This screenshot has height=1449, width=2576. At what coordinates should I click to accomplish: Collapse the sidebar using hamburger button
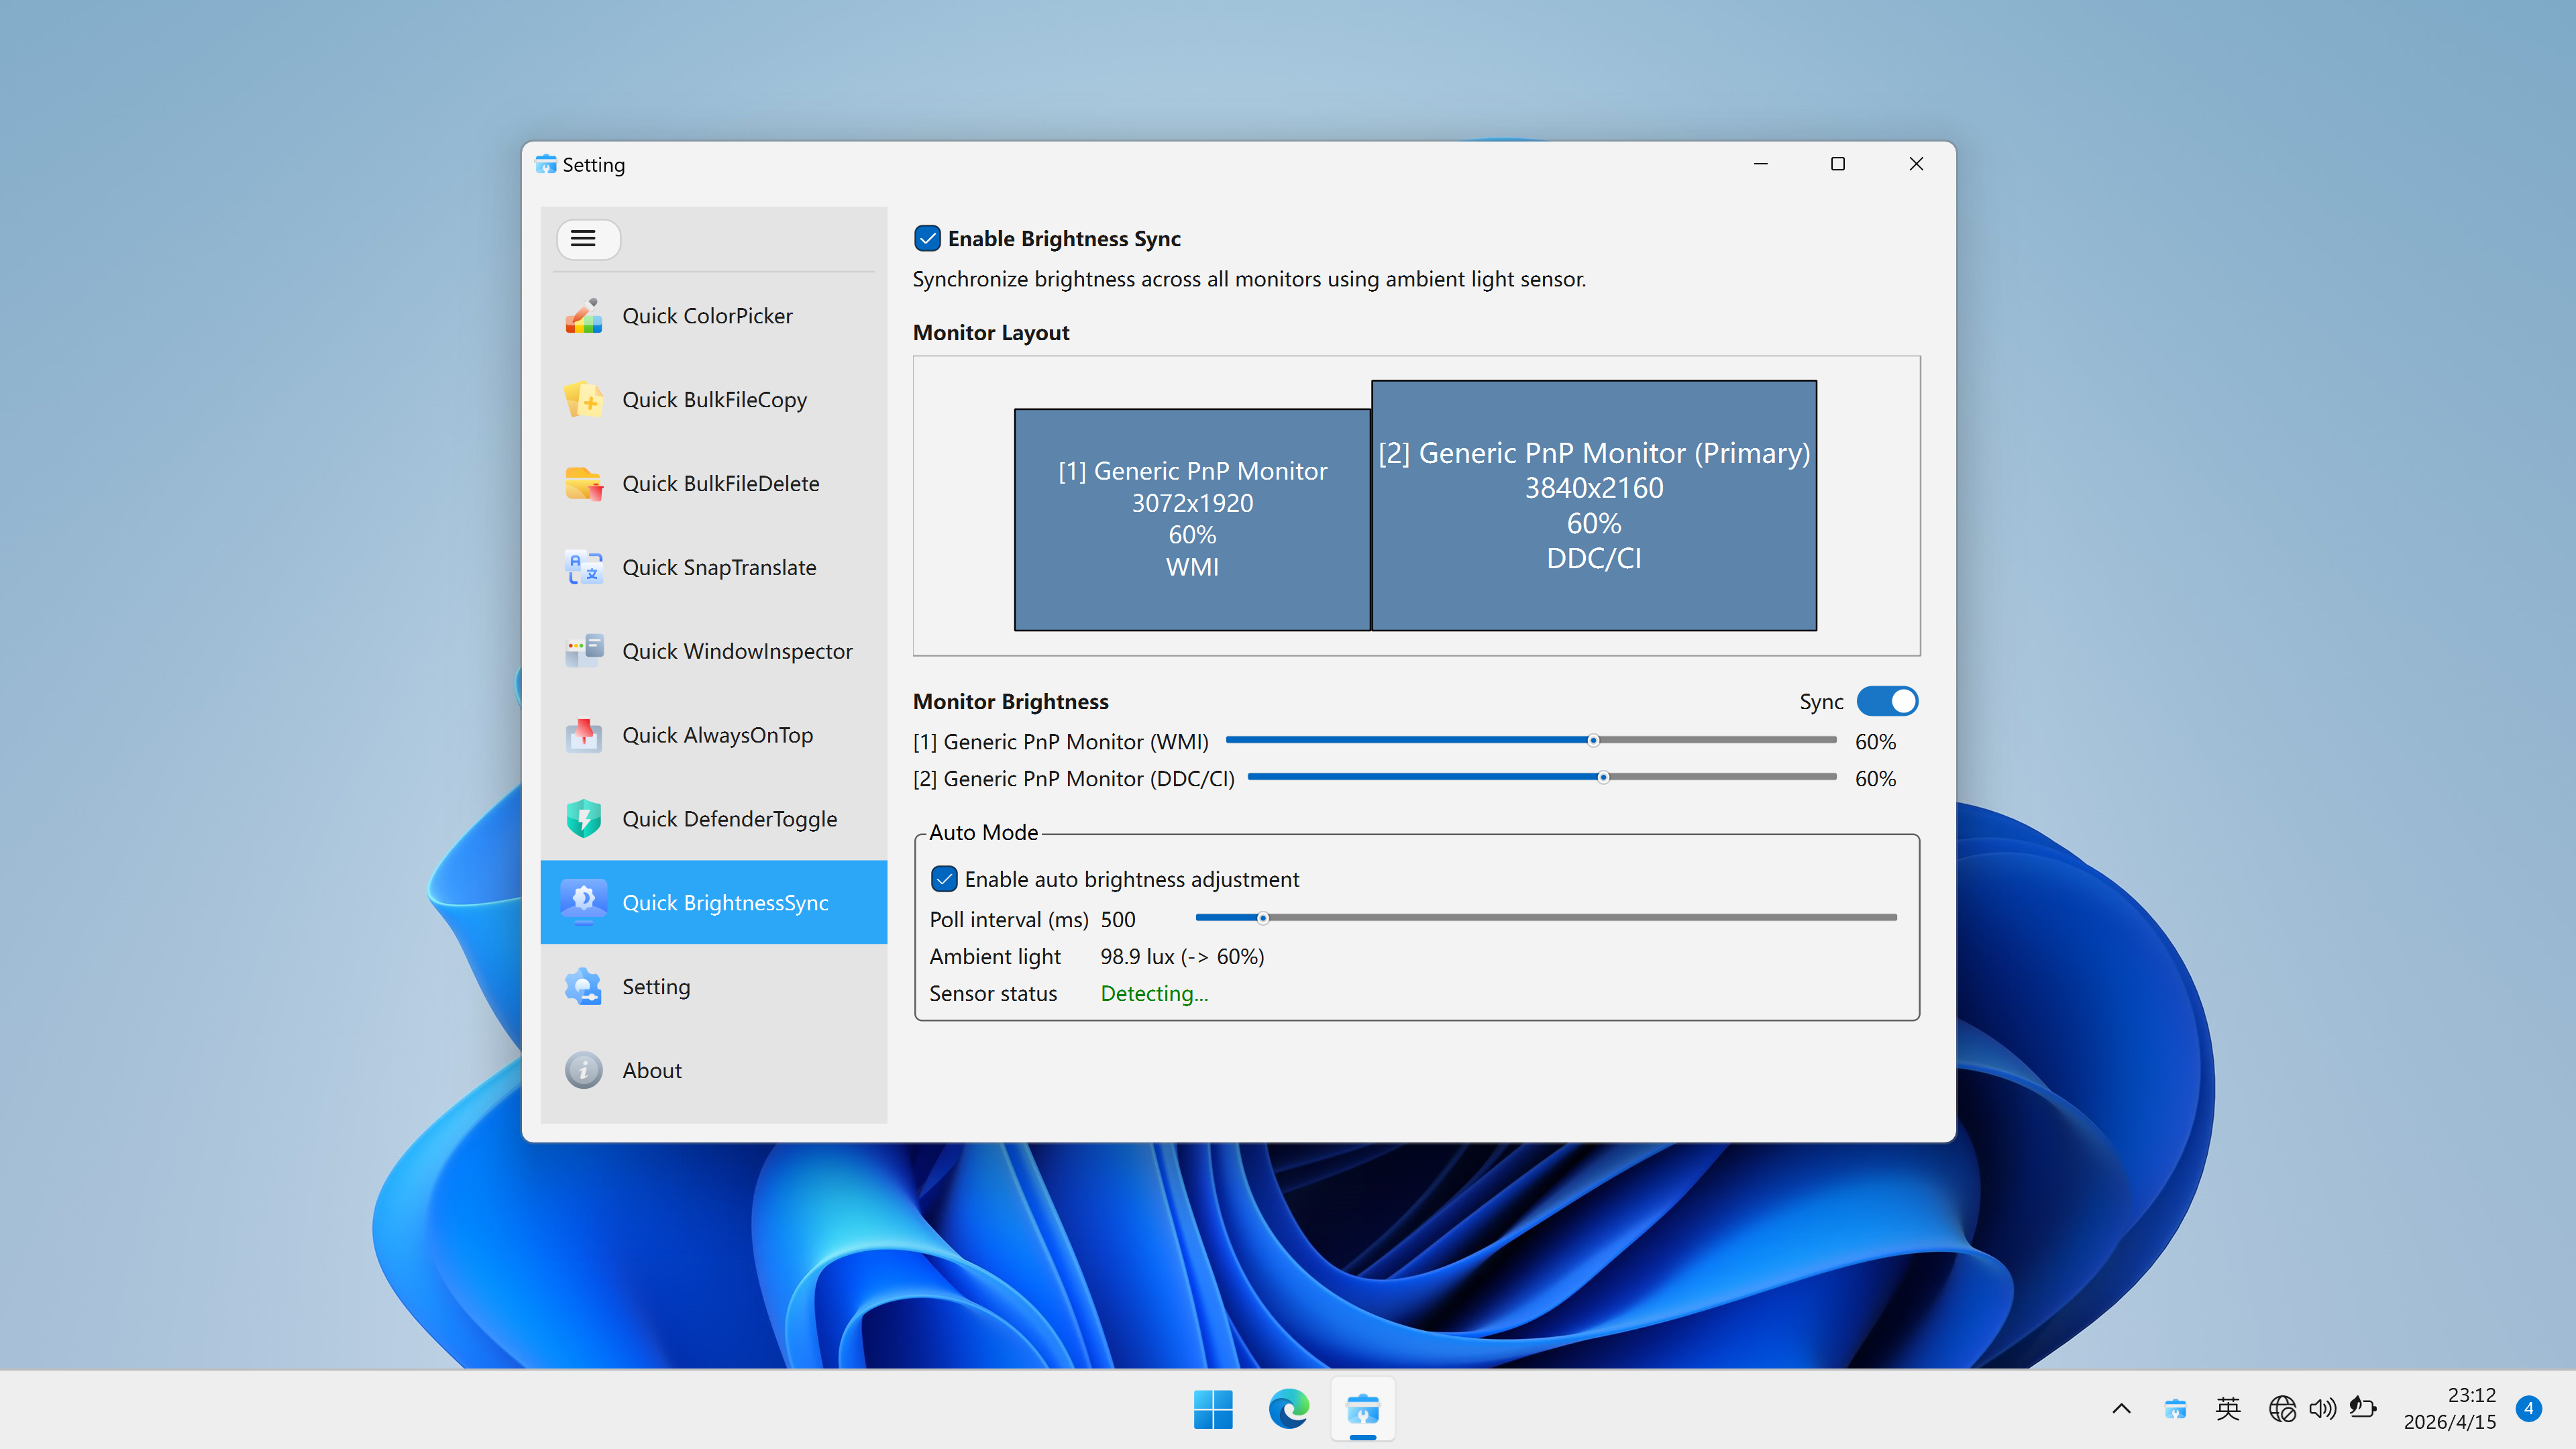click(588, 239)
